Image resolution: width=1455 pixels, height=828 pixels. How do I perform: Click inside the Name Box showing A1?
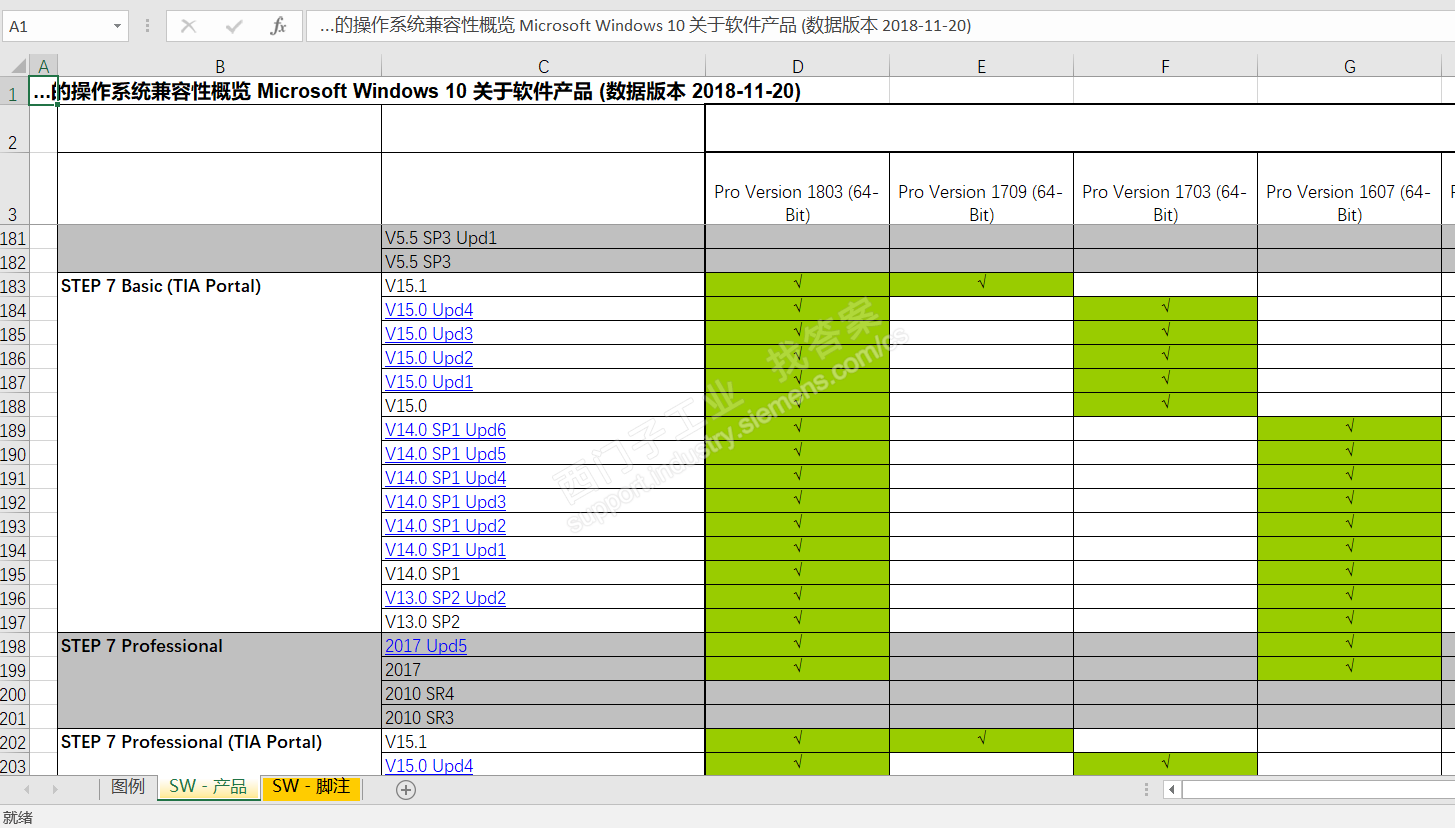point(56,26)
